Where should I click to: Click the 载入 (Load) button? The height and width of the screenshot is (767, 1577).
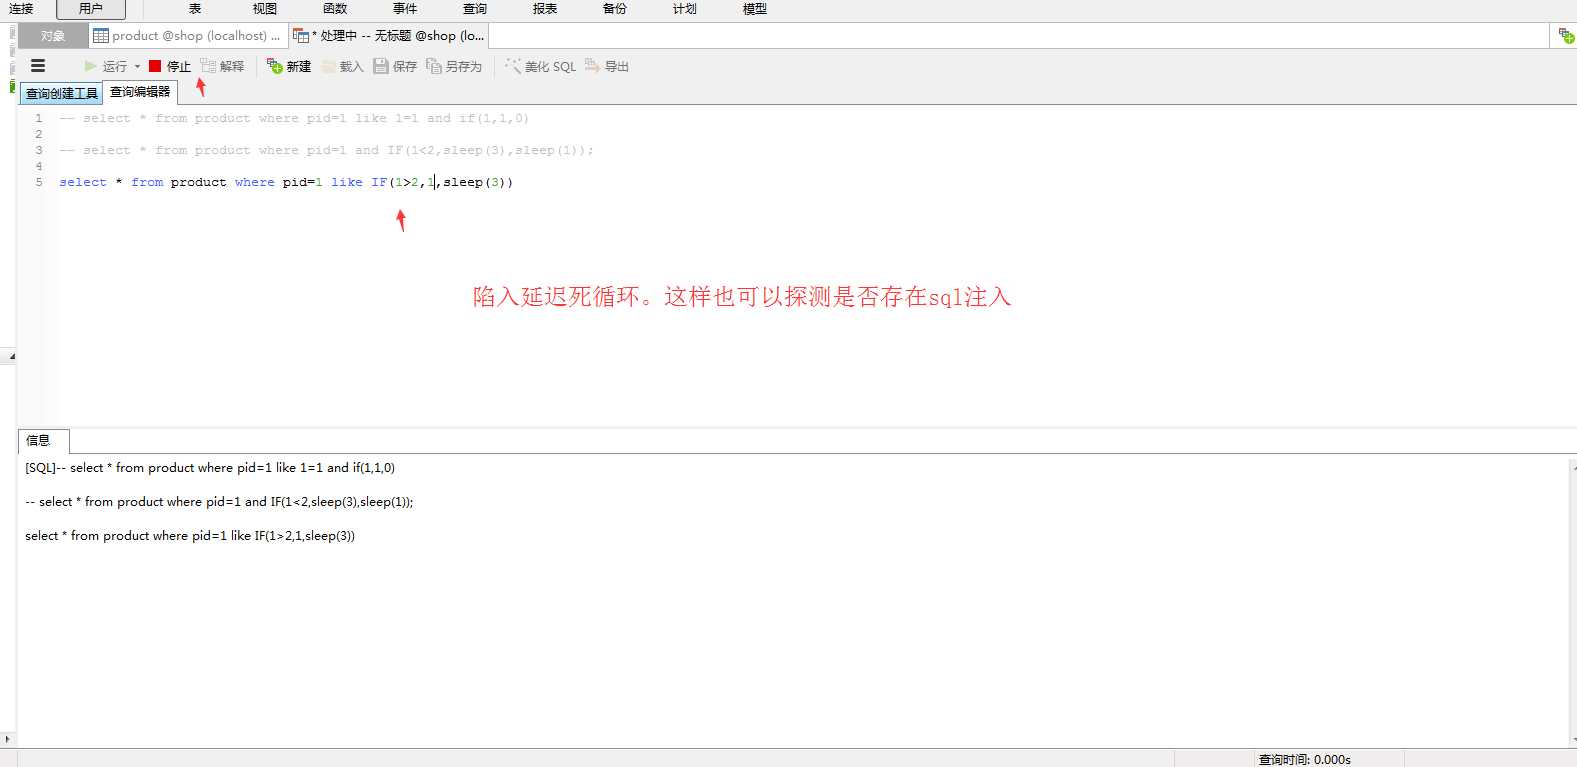pos(343,66)
